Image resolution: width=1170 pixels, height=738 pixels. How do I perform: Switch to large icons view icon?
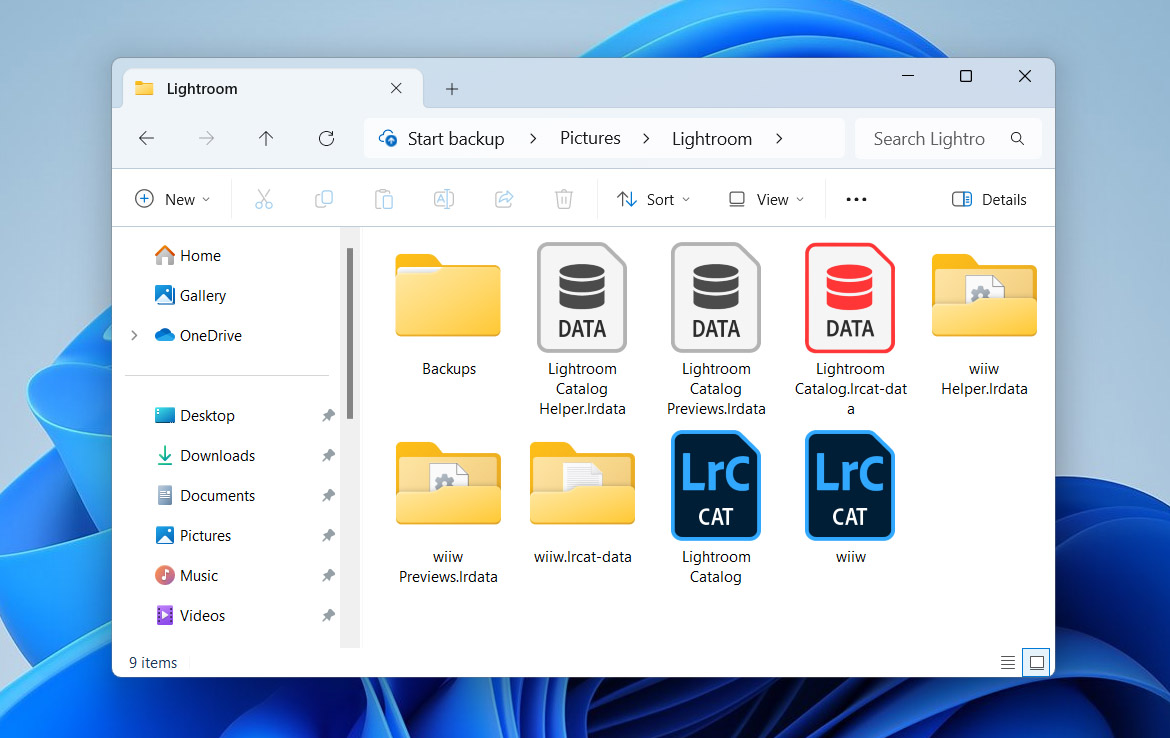[1036, 662]
